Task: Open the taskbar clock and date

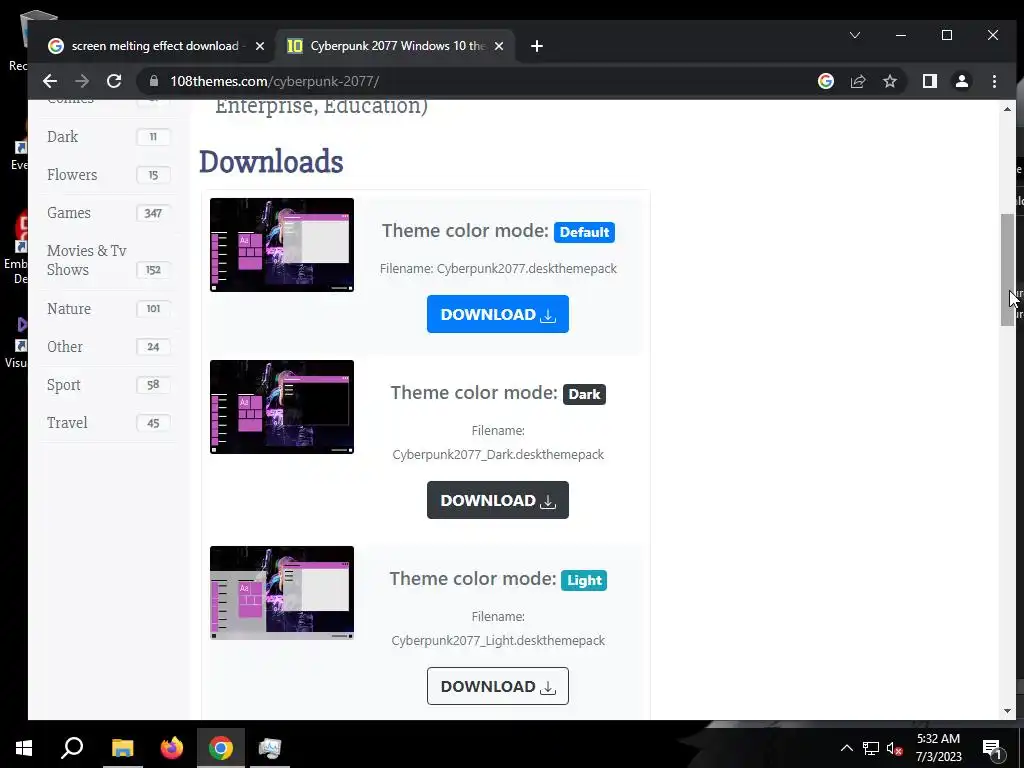Action: click(938, 748)
